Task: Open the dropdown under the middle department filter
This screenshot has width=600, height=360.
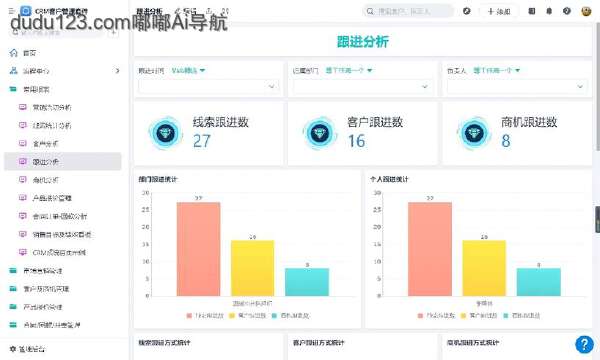Action: click(x=362, y=86)
